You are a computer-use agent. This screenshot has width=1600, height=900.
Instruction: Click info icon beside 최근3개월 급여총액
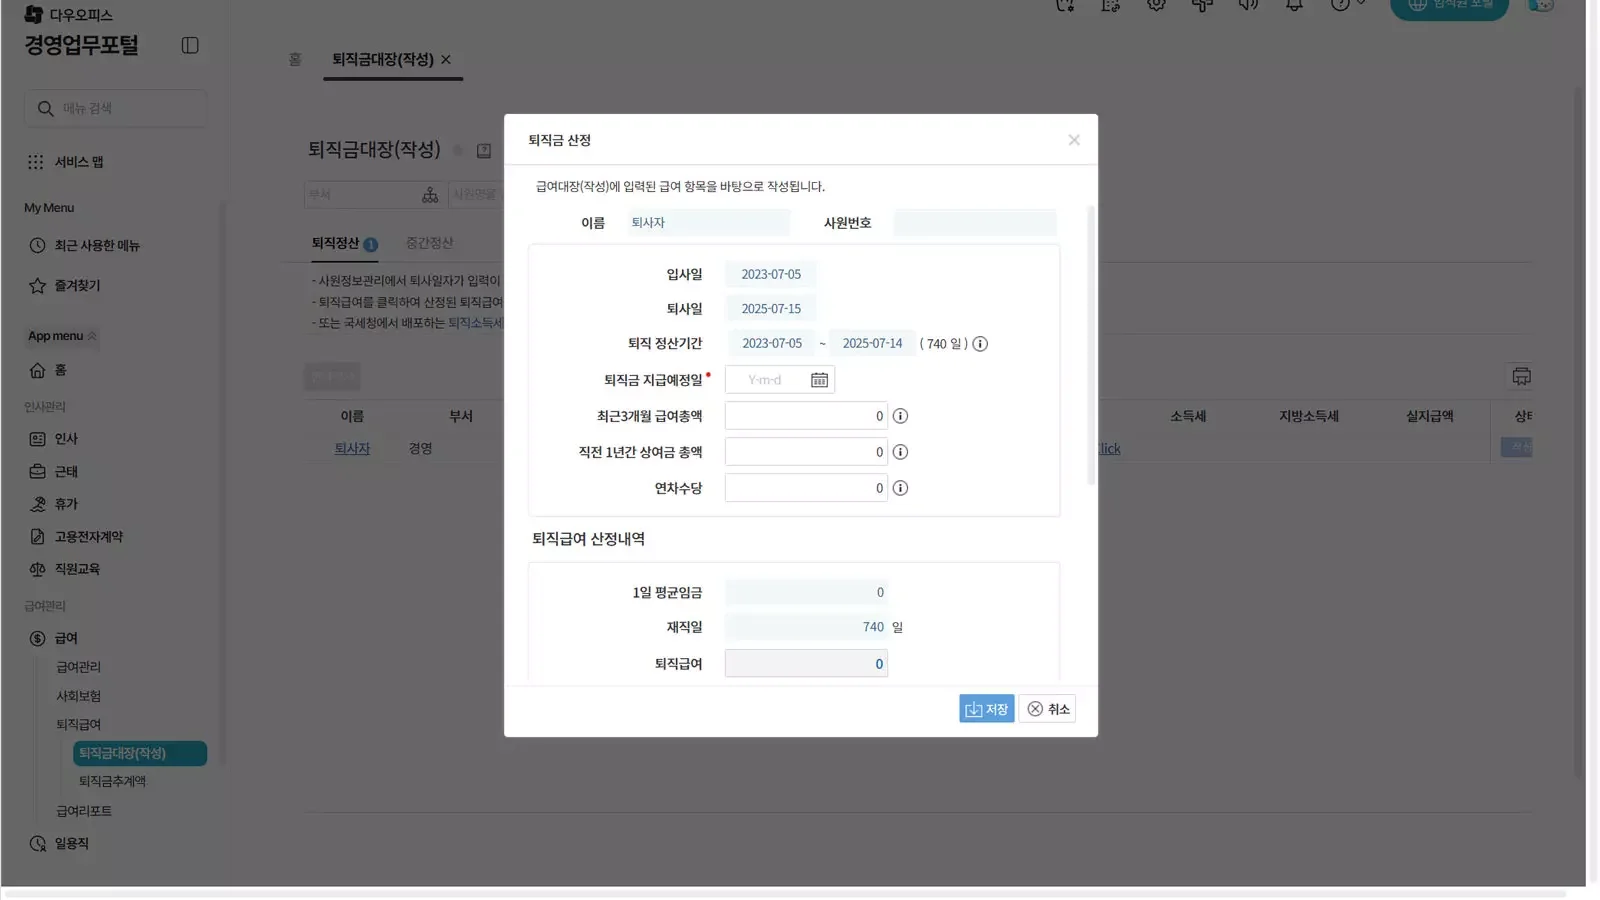tap(900, 416)
